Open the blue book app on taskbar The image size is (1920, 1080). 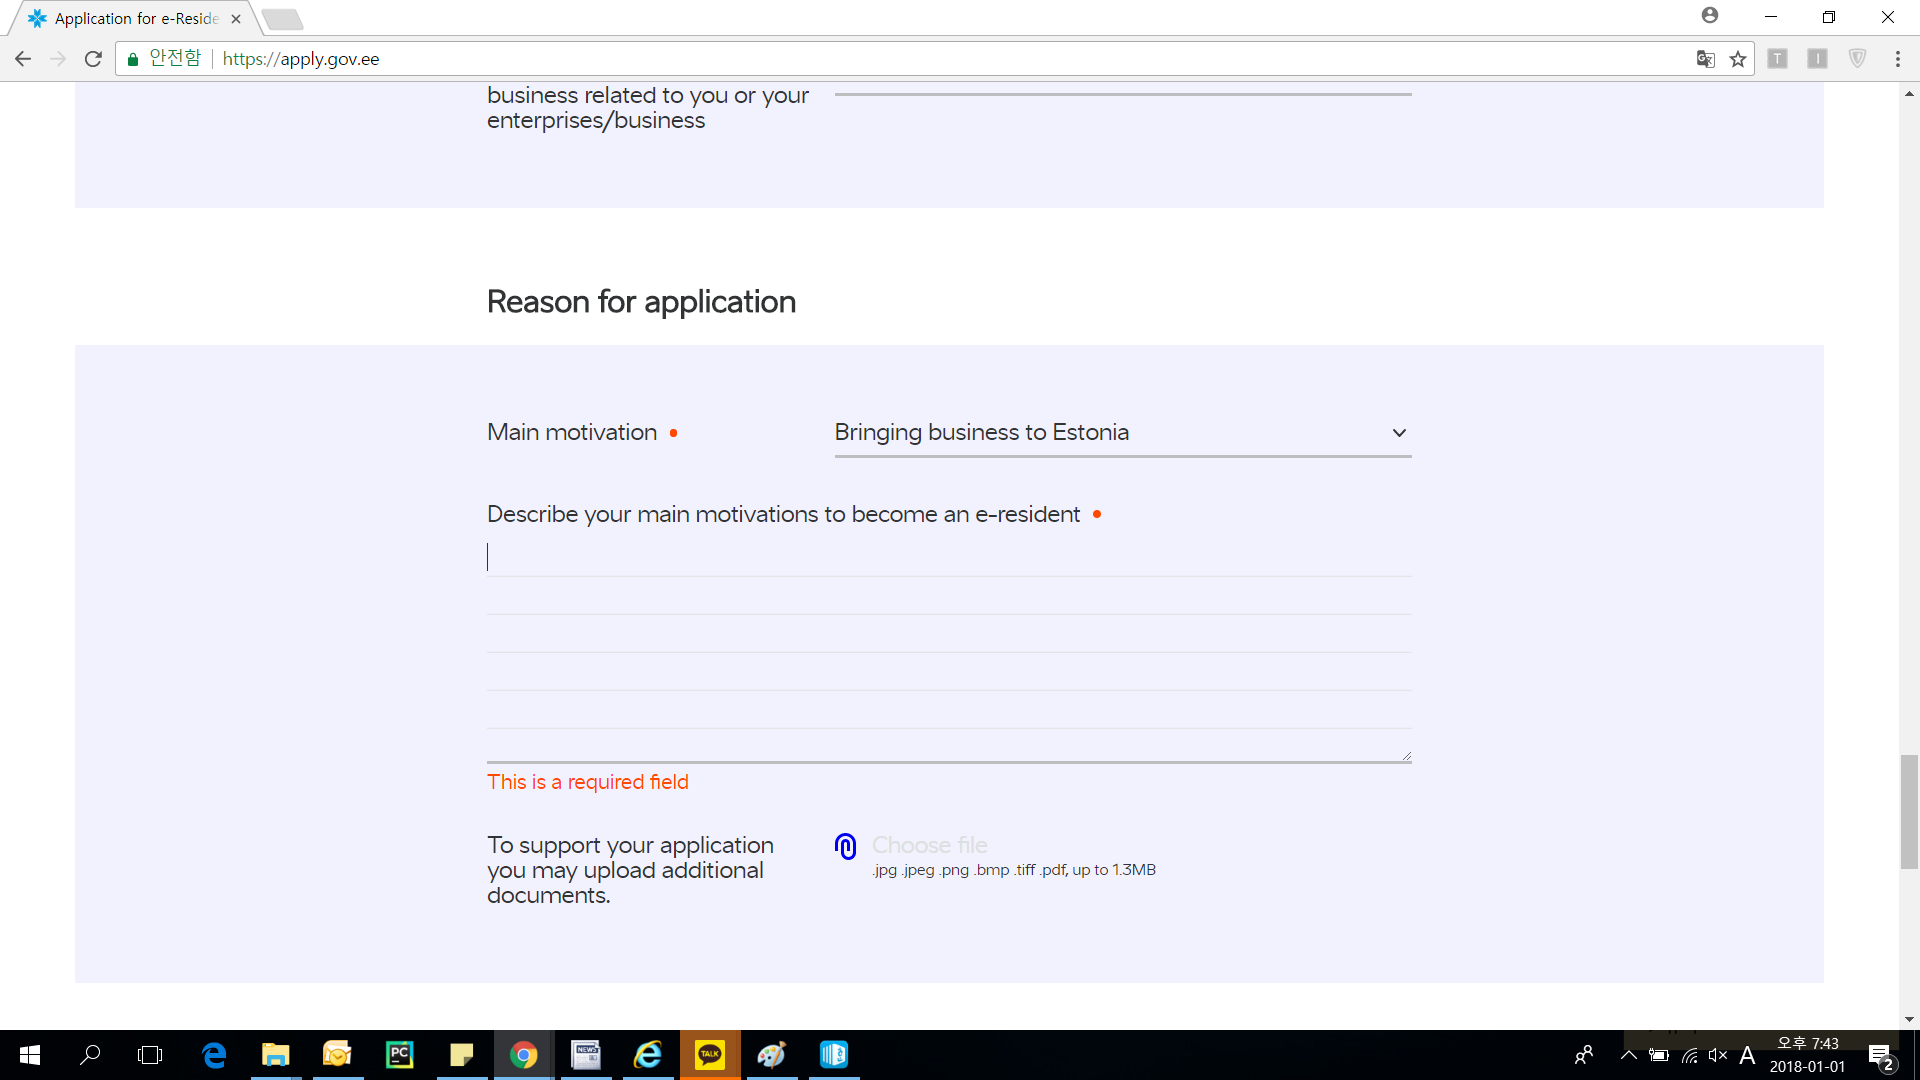[x=834, y=1055]
